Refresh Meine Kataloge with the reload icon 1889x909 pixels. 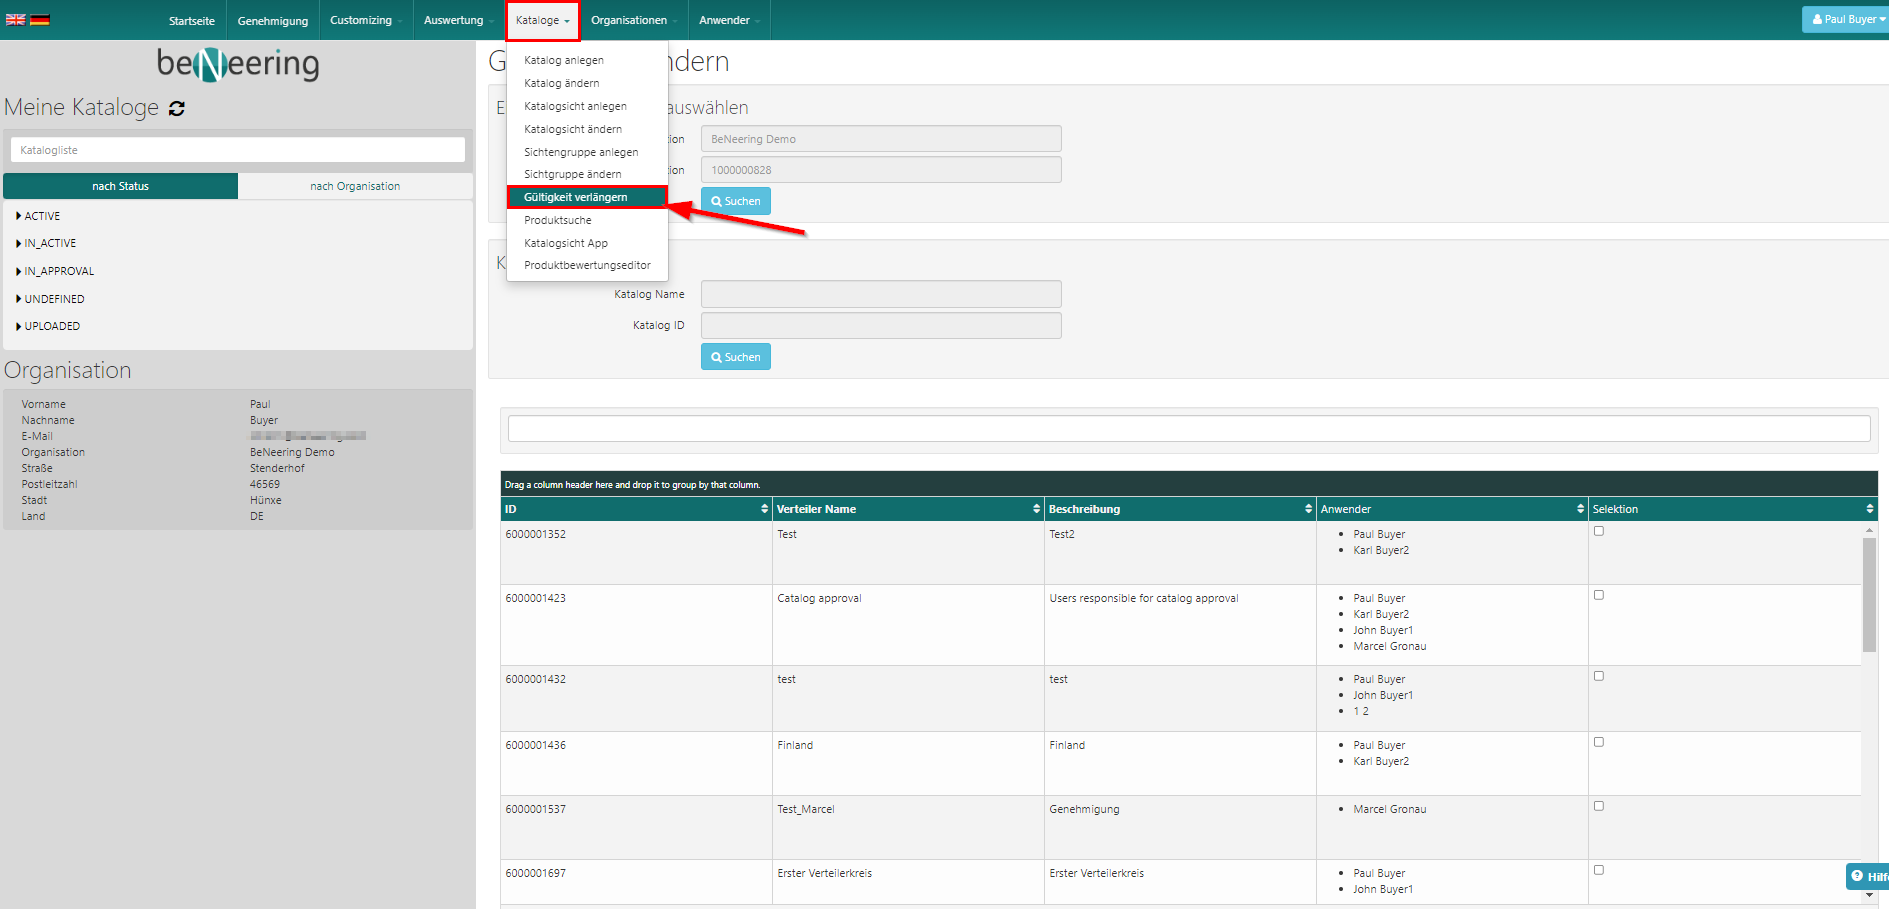click(x=177, y=108)
